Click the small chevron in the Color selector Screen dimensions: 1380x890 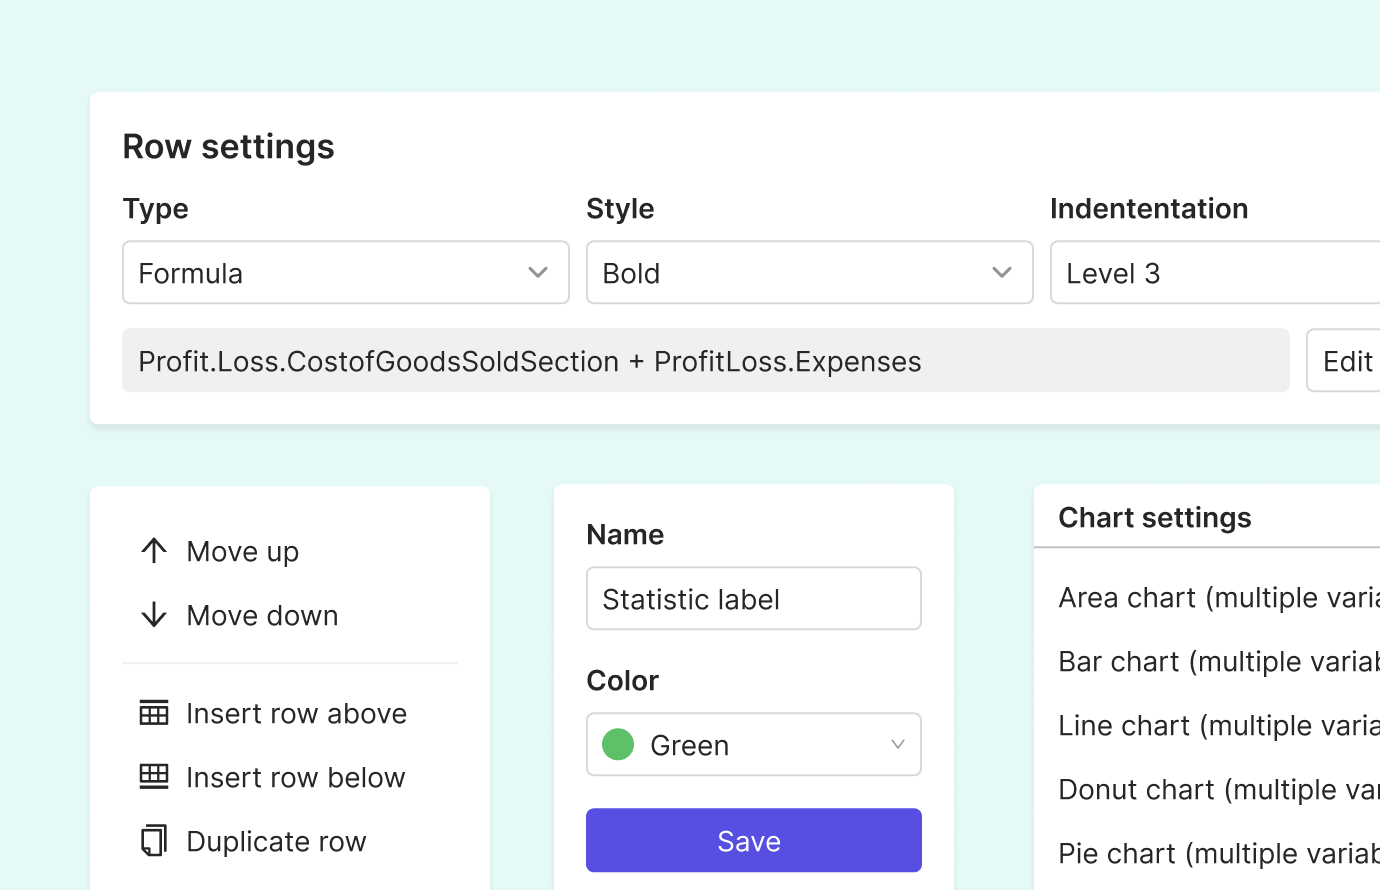[897, 744]
